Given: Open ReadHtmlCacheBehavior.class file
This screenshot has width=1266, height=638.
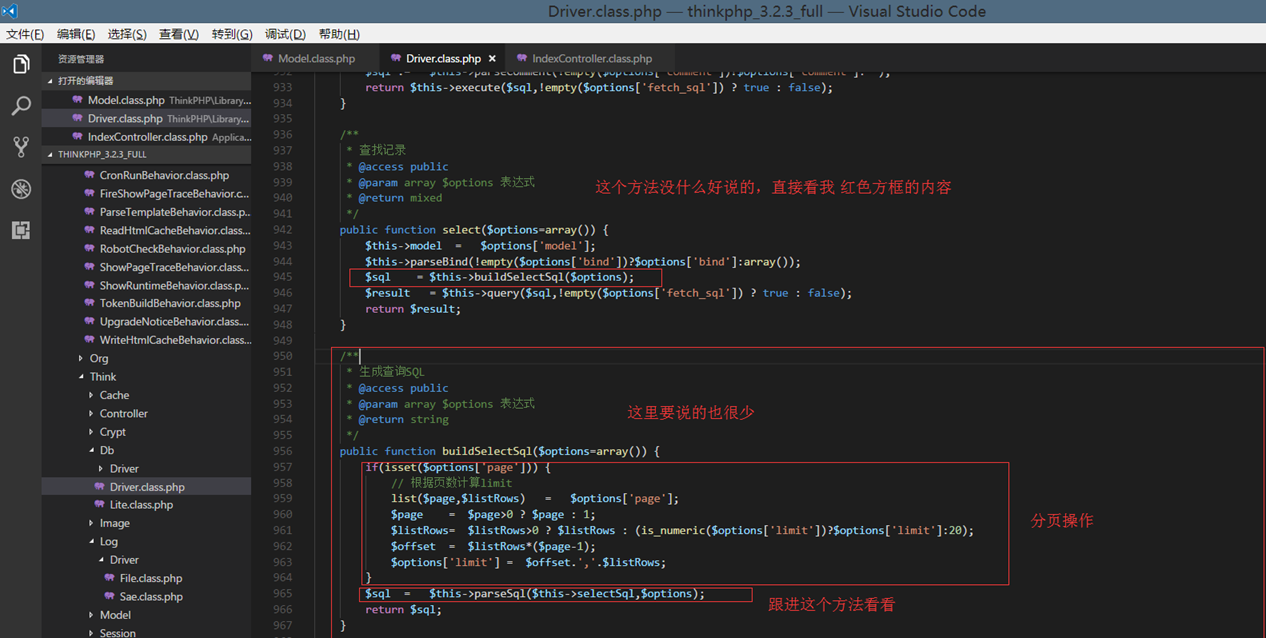Looking at the screenshot, I should point(174,230).
